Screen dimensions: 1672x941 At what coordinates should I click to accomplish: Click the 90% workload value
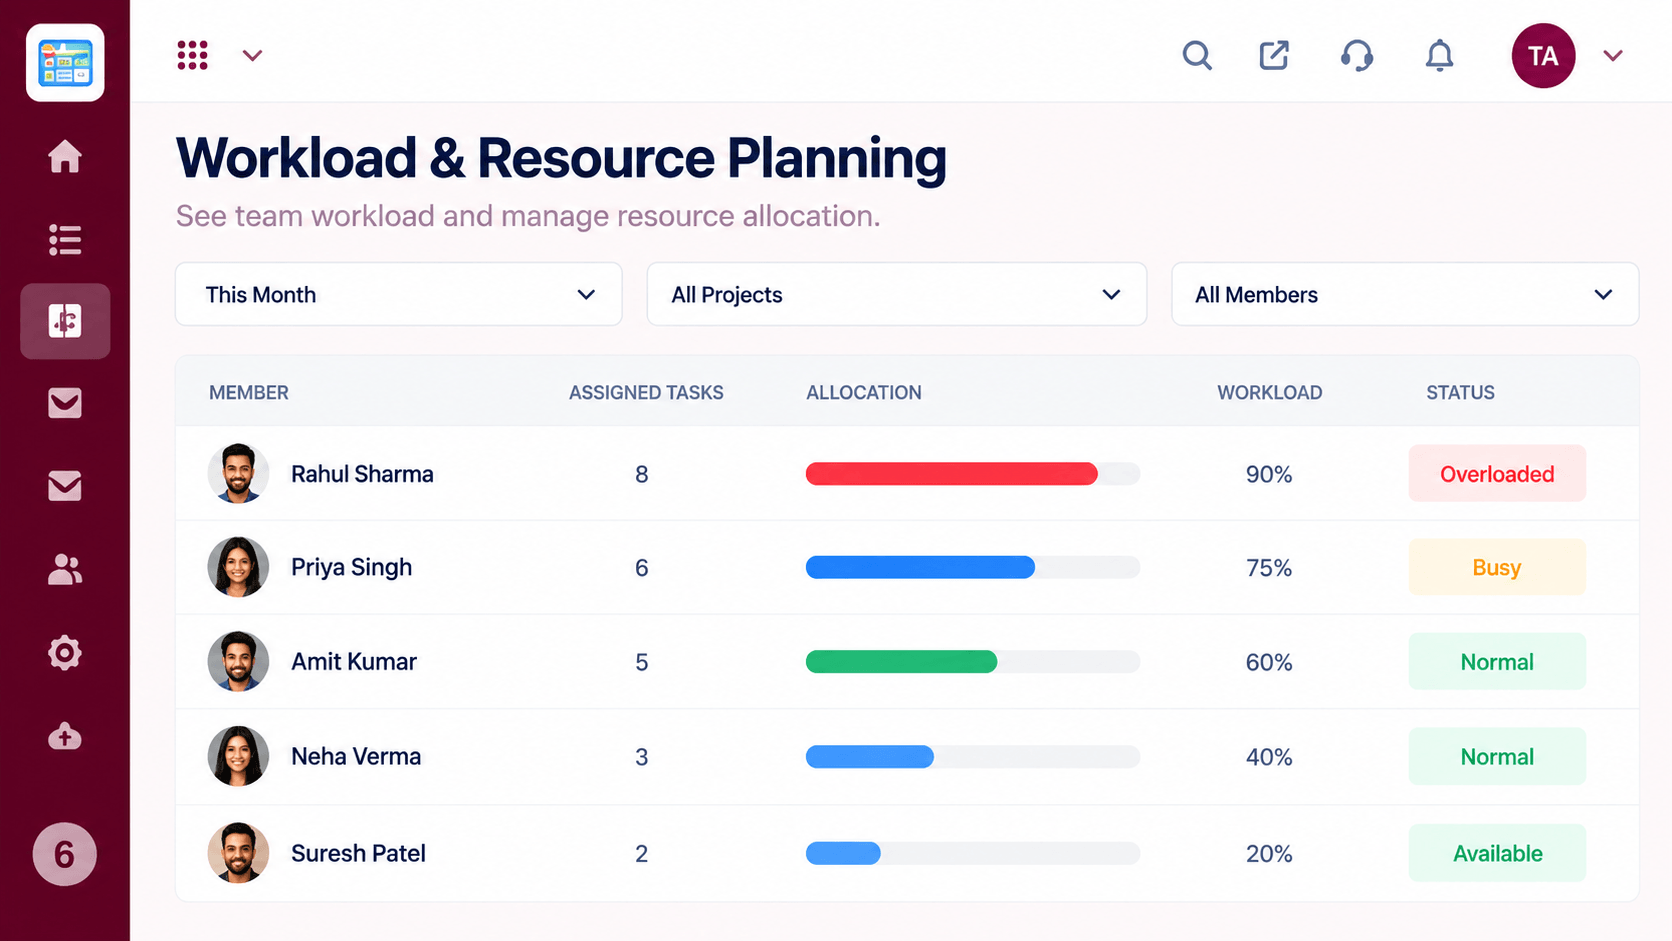coord(1269,474)
